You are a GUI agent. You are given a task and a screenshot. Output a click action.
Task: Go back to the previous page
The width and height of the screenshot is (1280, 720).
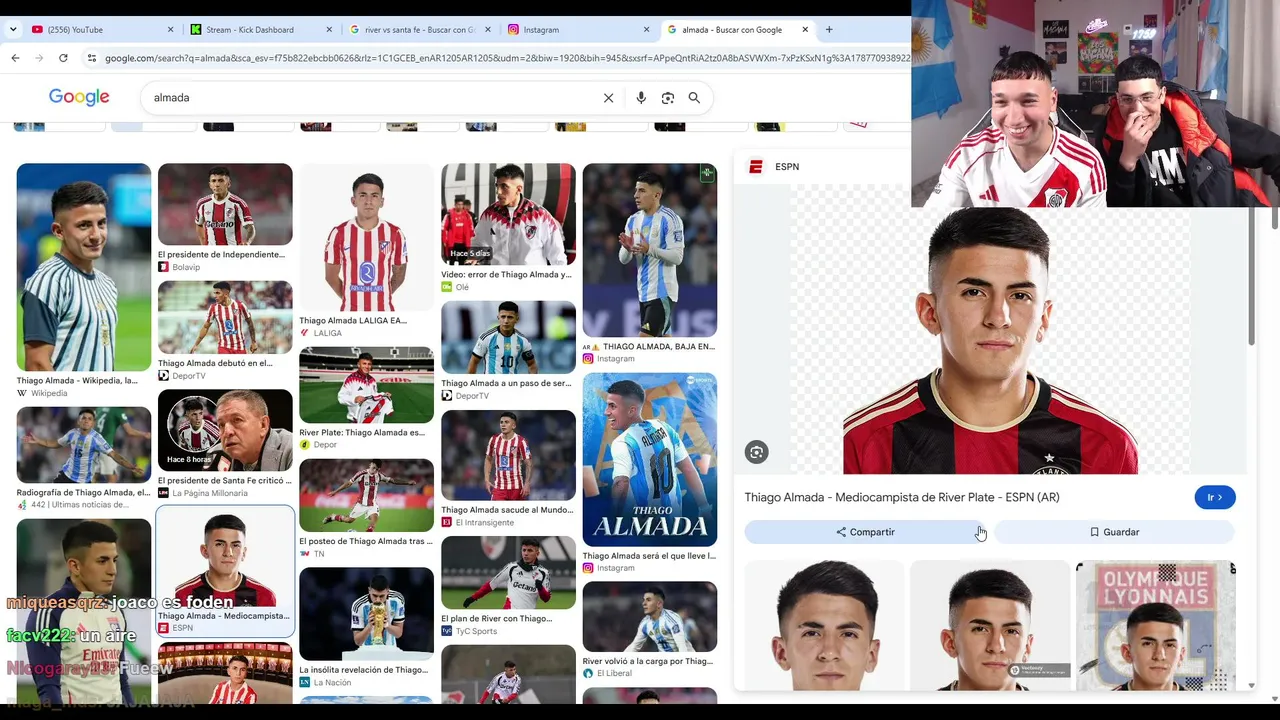pyautogui.click(x=15, y=58)
